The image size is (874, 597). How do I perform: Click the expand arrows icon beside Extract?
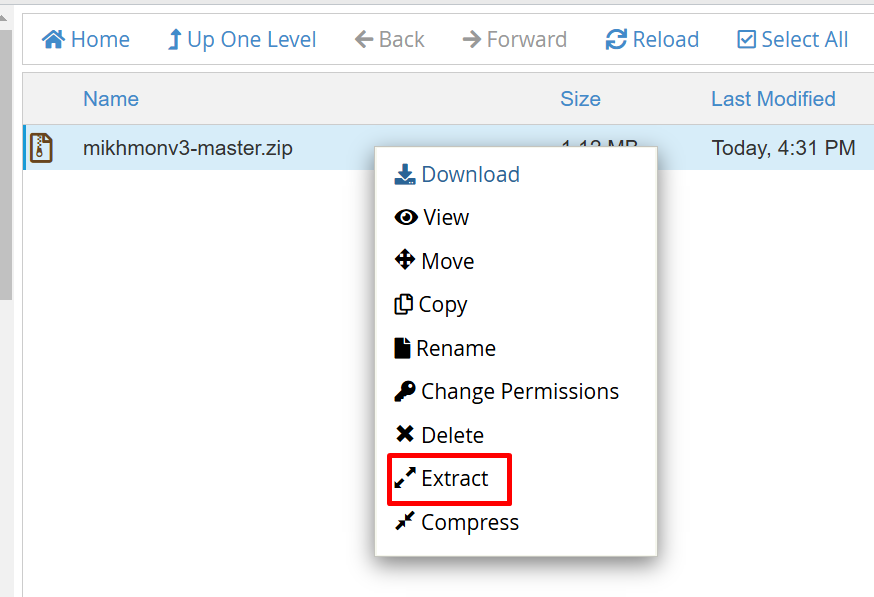click(x=405, y=478)
